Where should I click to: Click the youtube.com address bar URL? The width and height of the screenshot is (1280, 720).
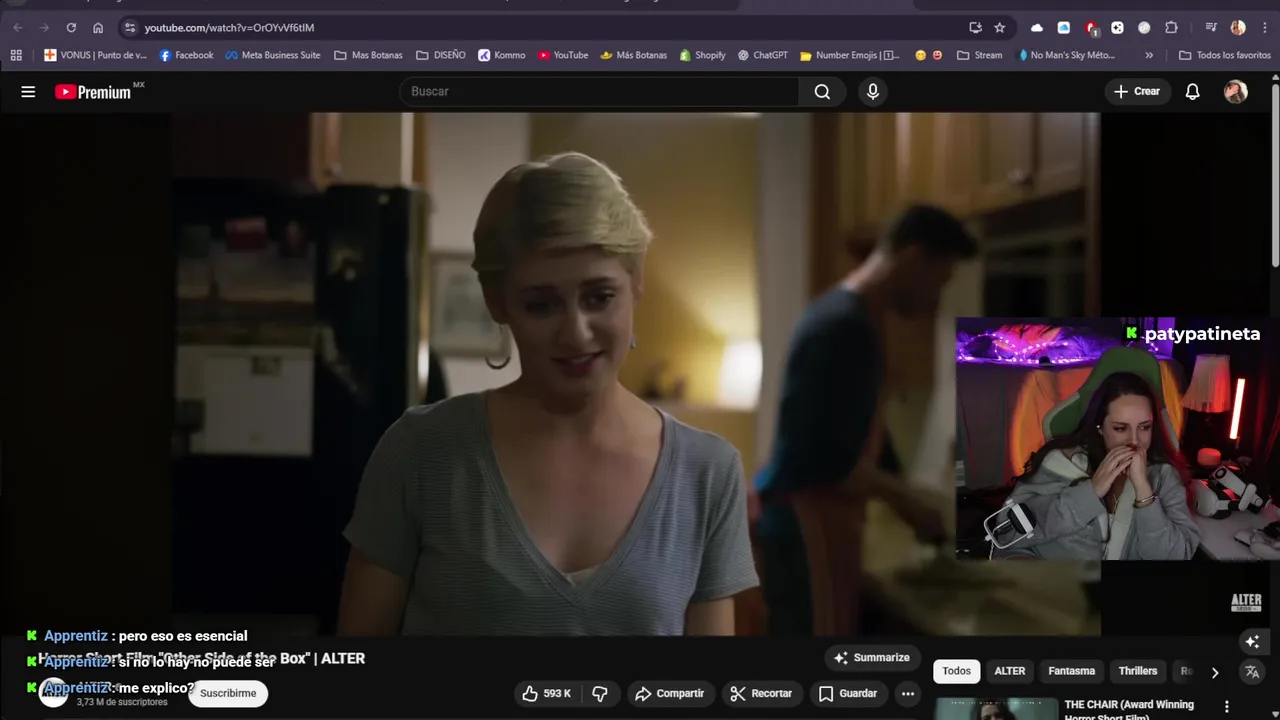(229, 27)
